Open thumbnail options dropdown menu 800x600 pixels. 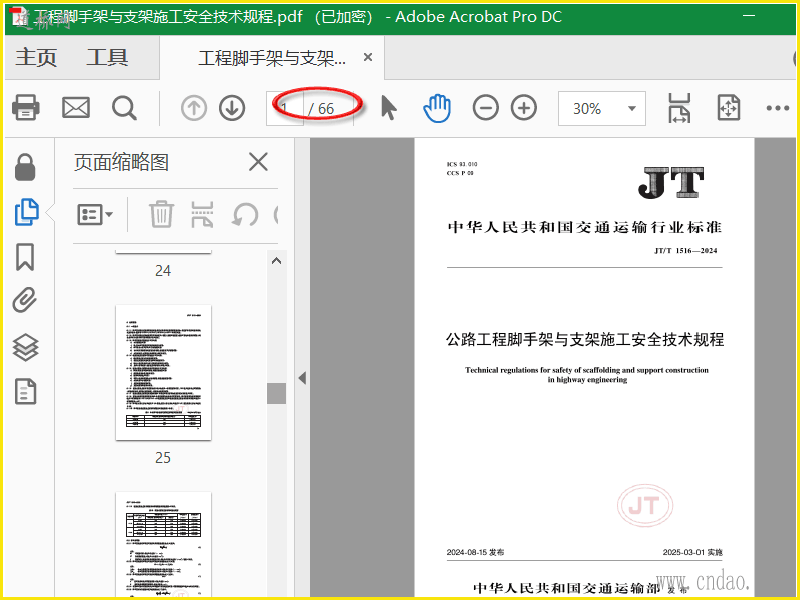(95, 215)
